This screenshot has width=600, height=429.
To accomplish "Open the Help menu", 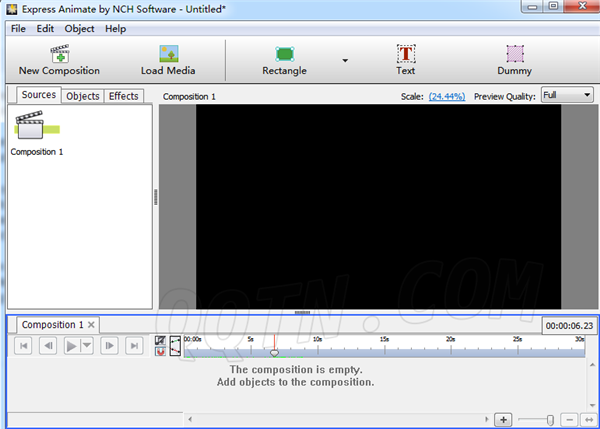I will point(116,29).
